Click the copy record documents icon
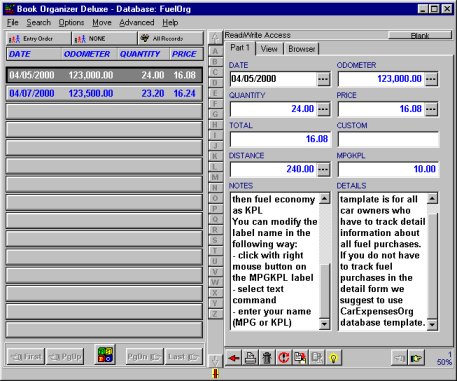 [x=300, y=358]
